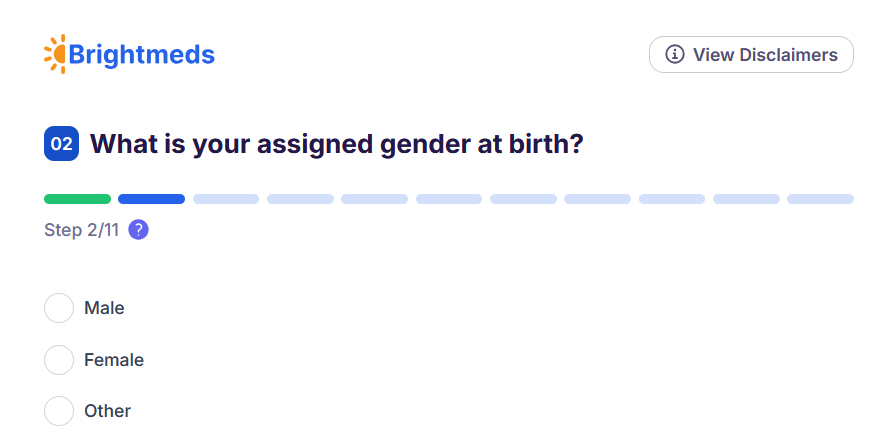This screenshot has height=446, width=881.
Task: Open the View Disclaimers button
Action: tap(751, 55)
